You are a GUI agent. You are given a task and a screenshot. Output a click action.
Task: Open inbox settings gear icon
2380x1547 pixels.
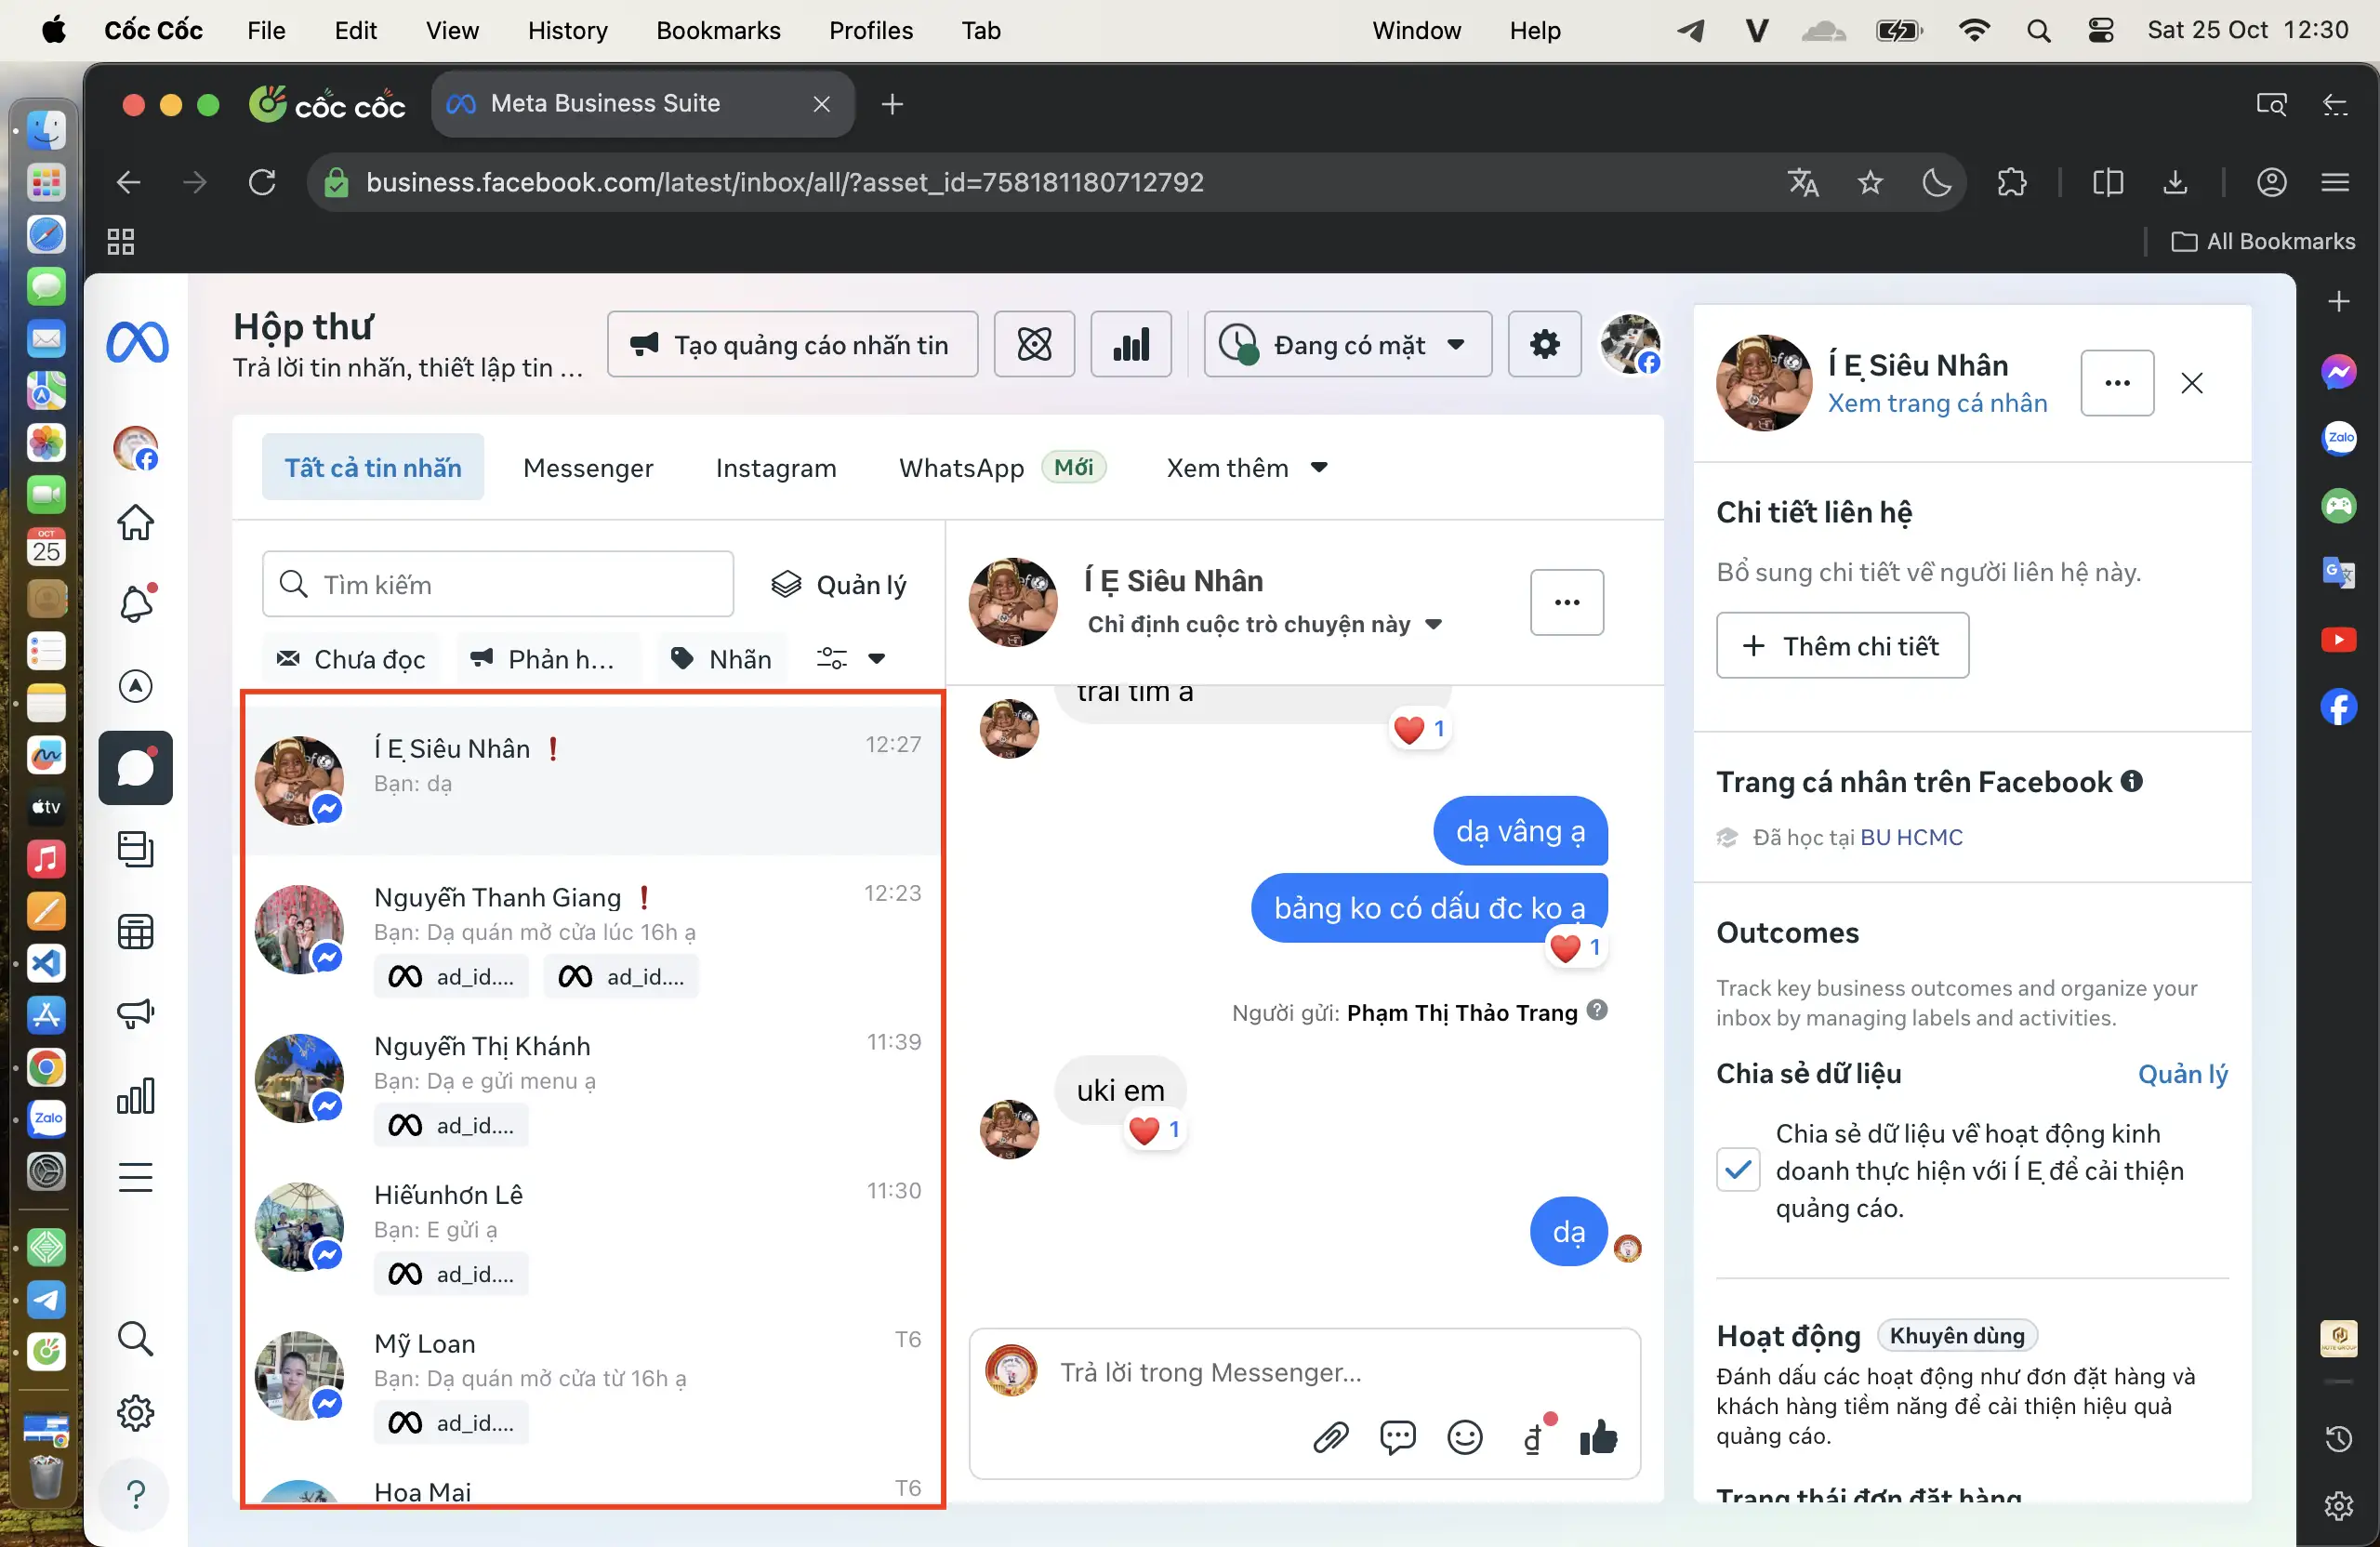[x=1544, y=345]
